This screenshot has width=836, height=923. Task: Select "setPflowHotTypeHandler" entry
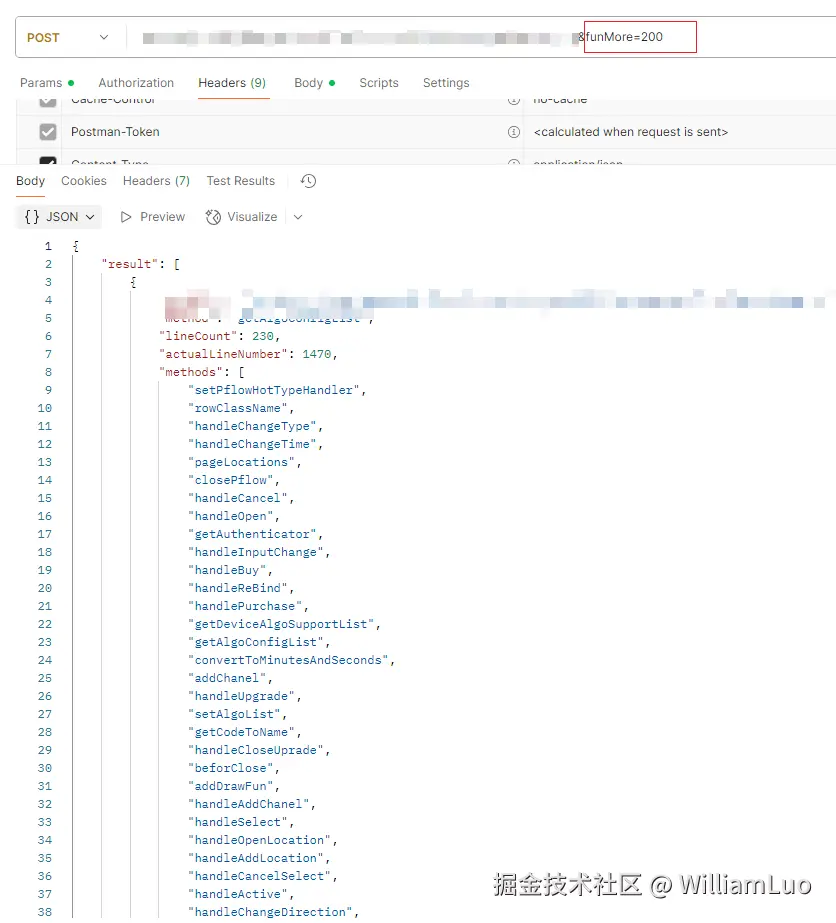(274, 390)
